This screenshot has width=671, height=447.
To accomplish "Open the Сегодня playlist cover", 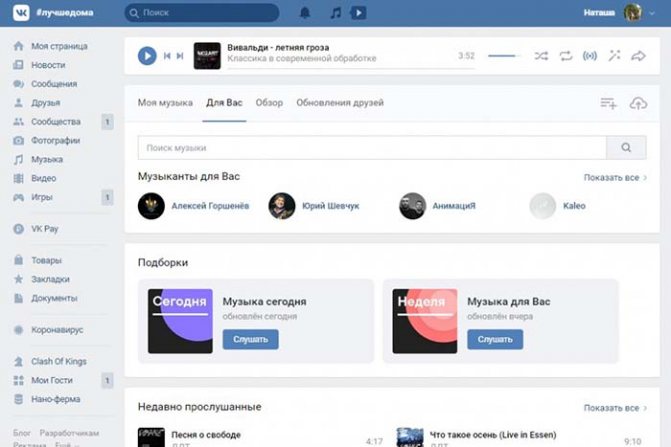I will point(180,321).
